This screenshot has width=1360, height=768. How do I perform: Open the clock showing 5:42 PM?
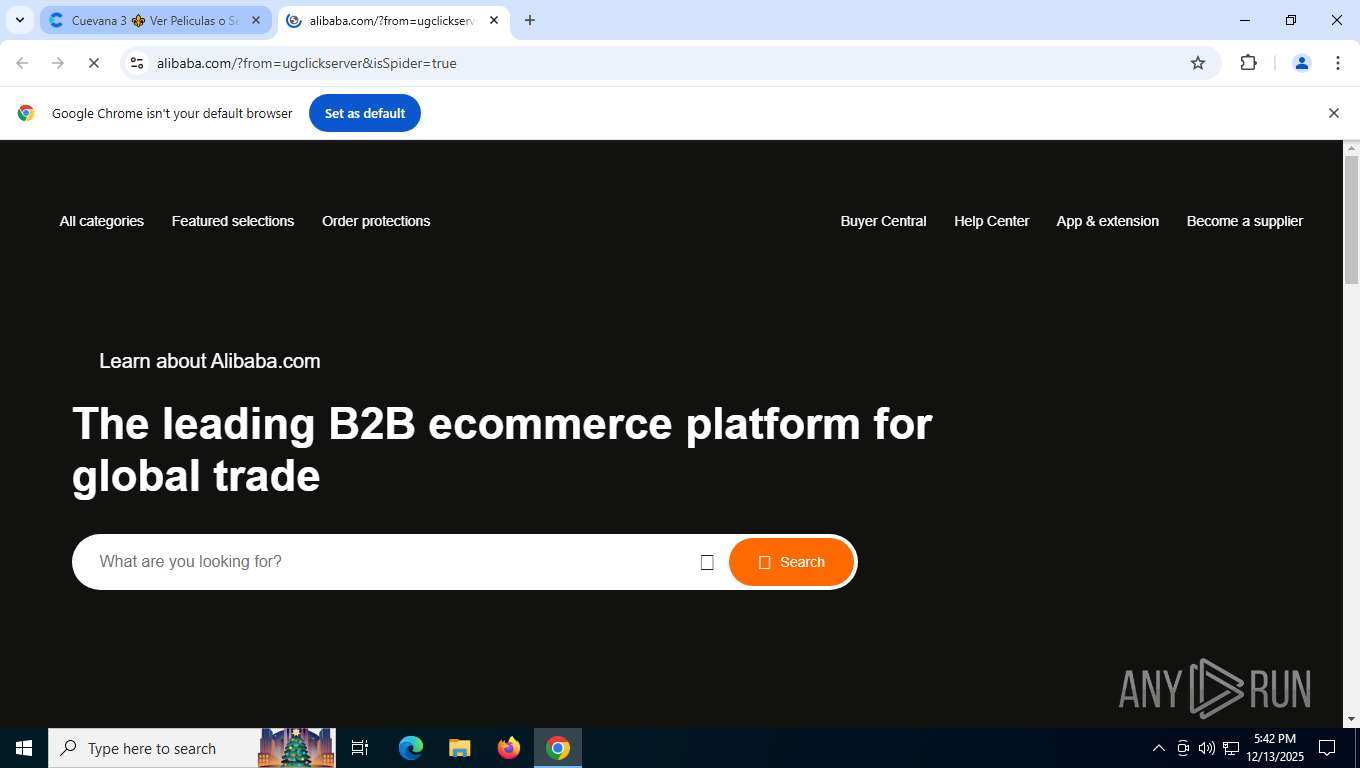1275,748
